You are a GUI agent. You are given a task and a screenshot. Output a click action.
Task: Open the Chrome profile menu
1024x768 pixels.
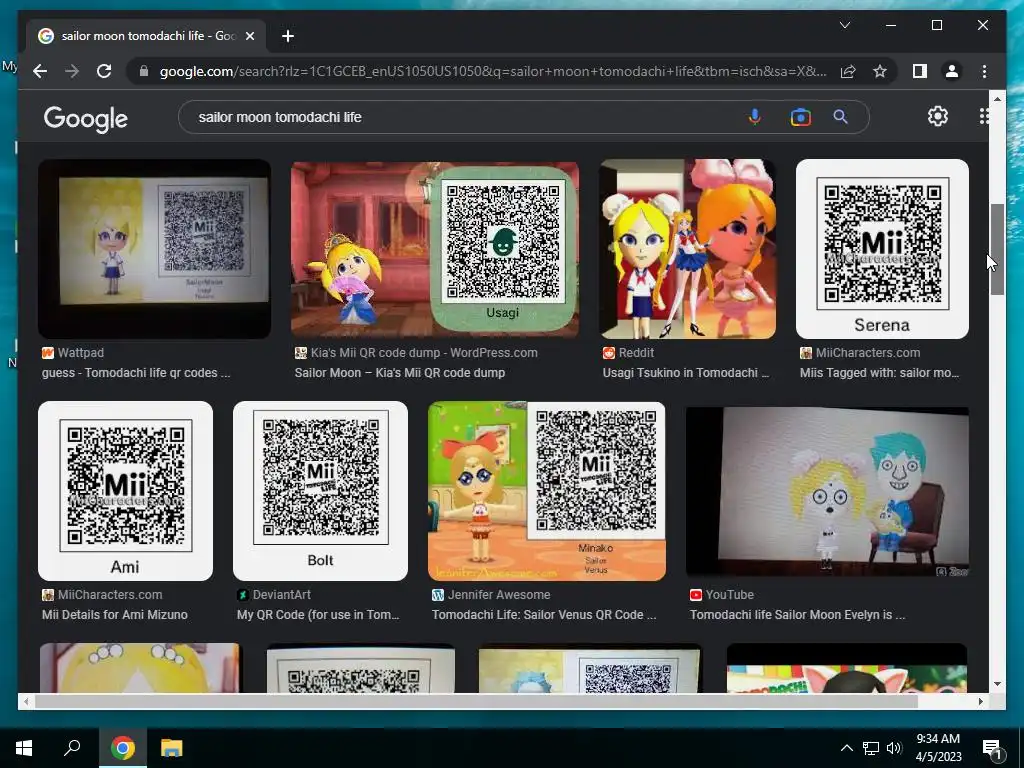point(952,71)
